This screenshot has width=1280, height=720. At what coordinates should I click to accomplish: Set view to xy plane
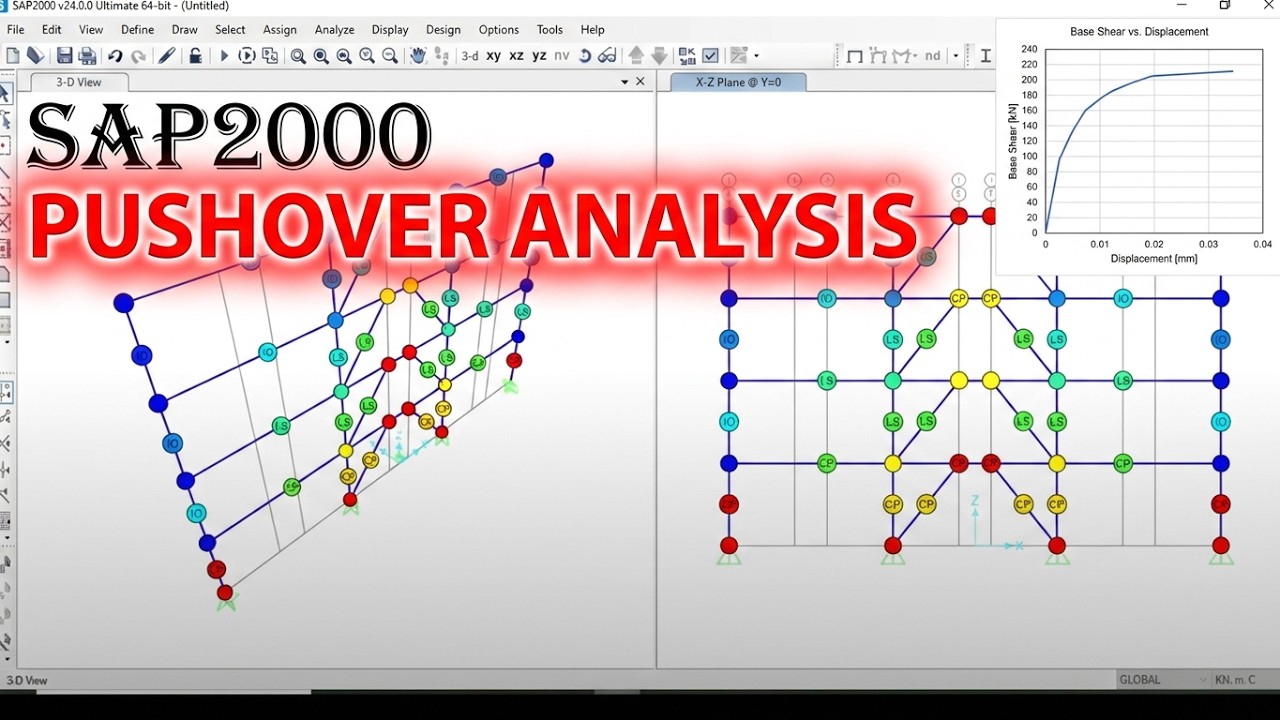493,56
